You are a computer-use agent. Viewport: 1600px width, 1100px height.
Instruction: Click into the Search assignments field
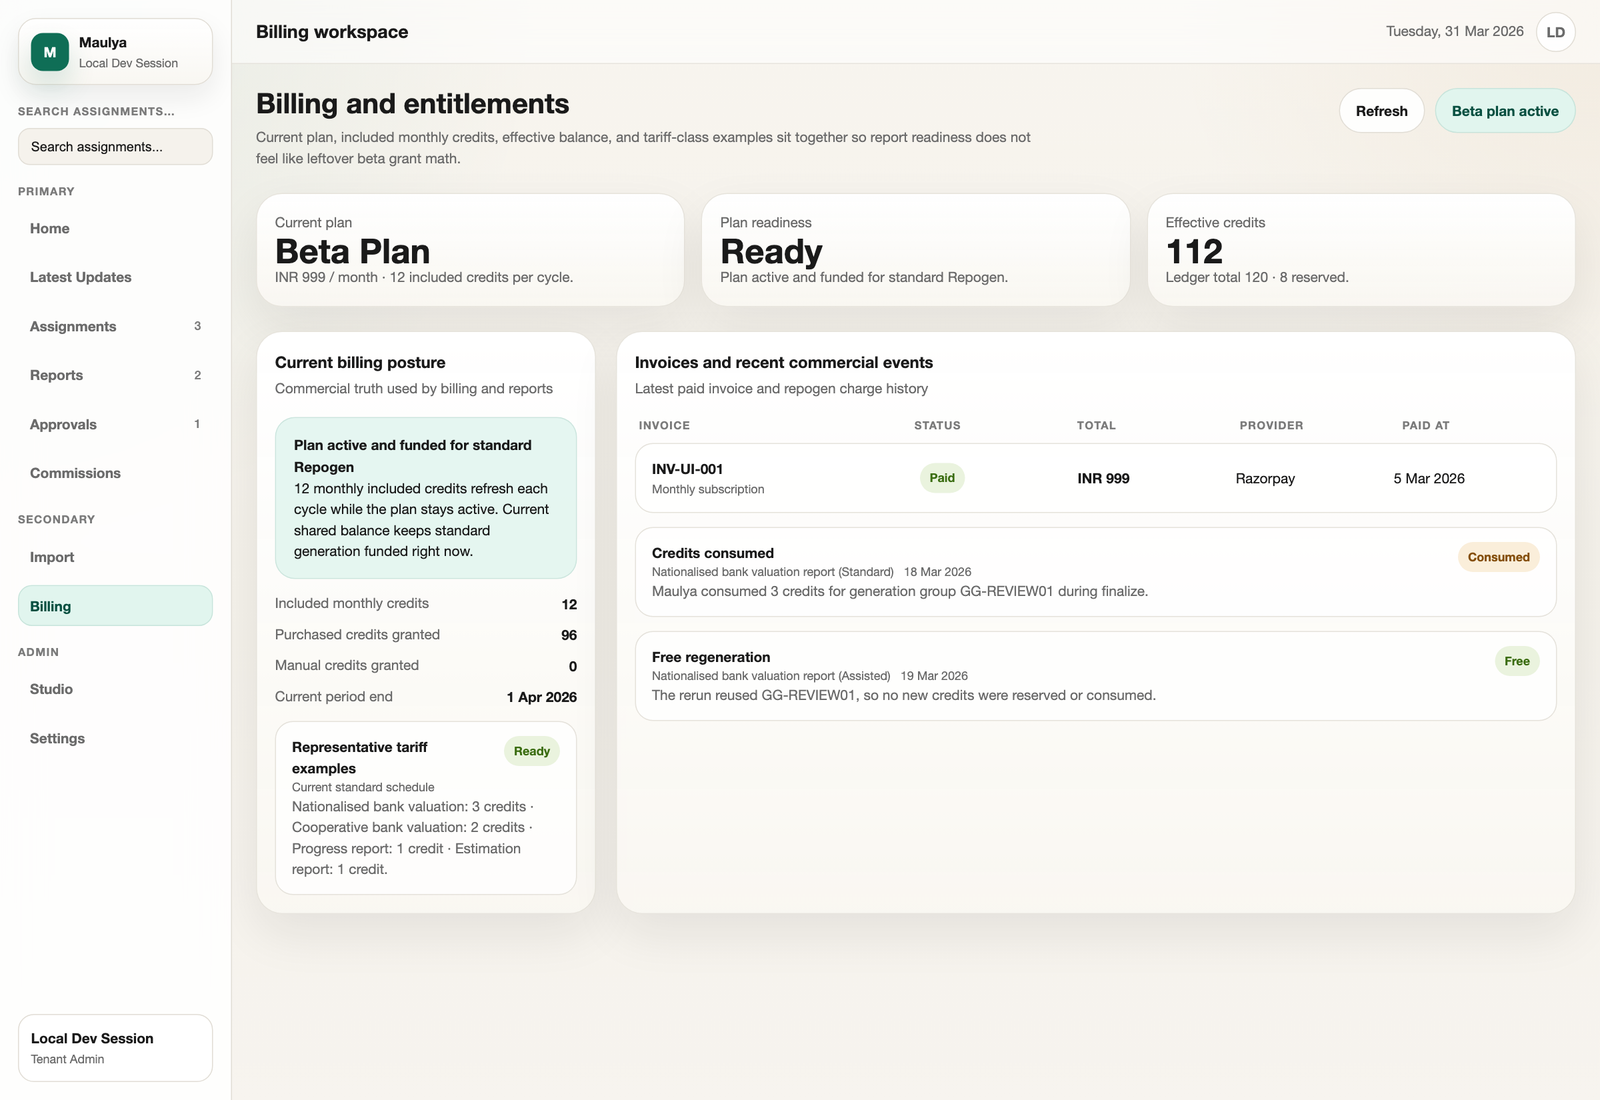[x=115, y=146]
